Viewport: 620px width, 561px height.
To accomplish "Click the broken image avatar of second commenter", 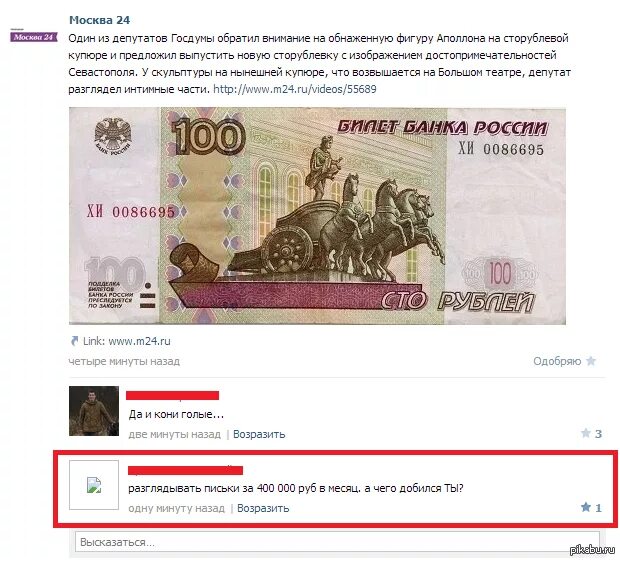I will 94,485.
